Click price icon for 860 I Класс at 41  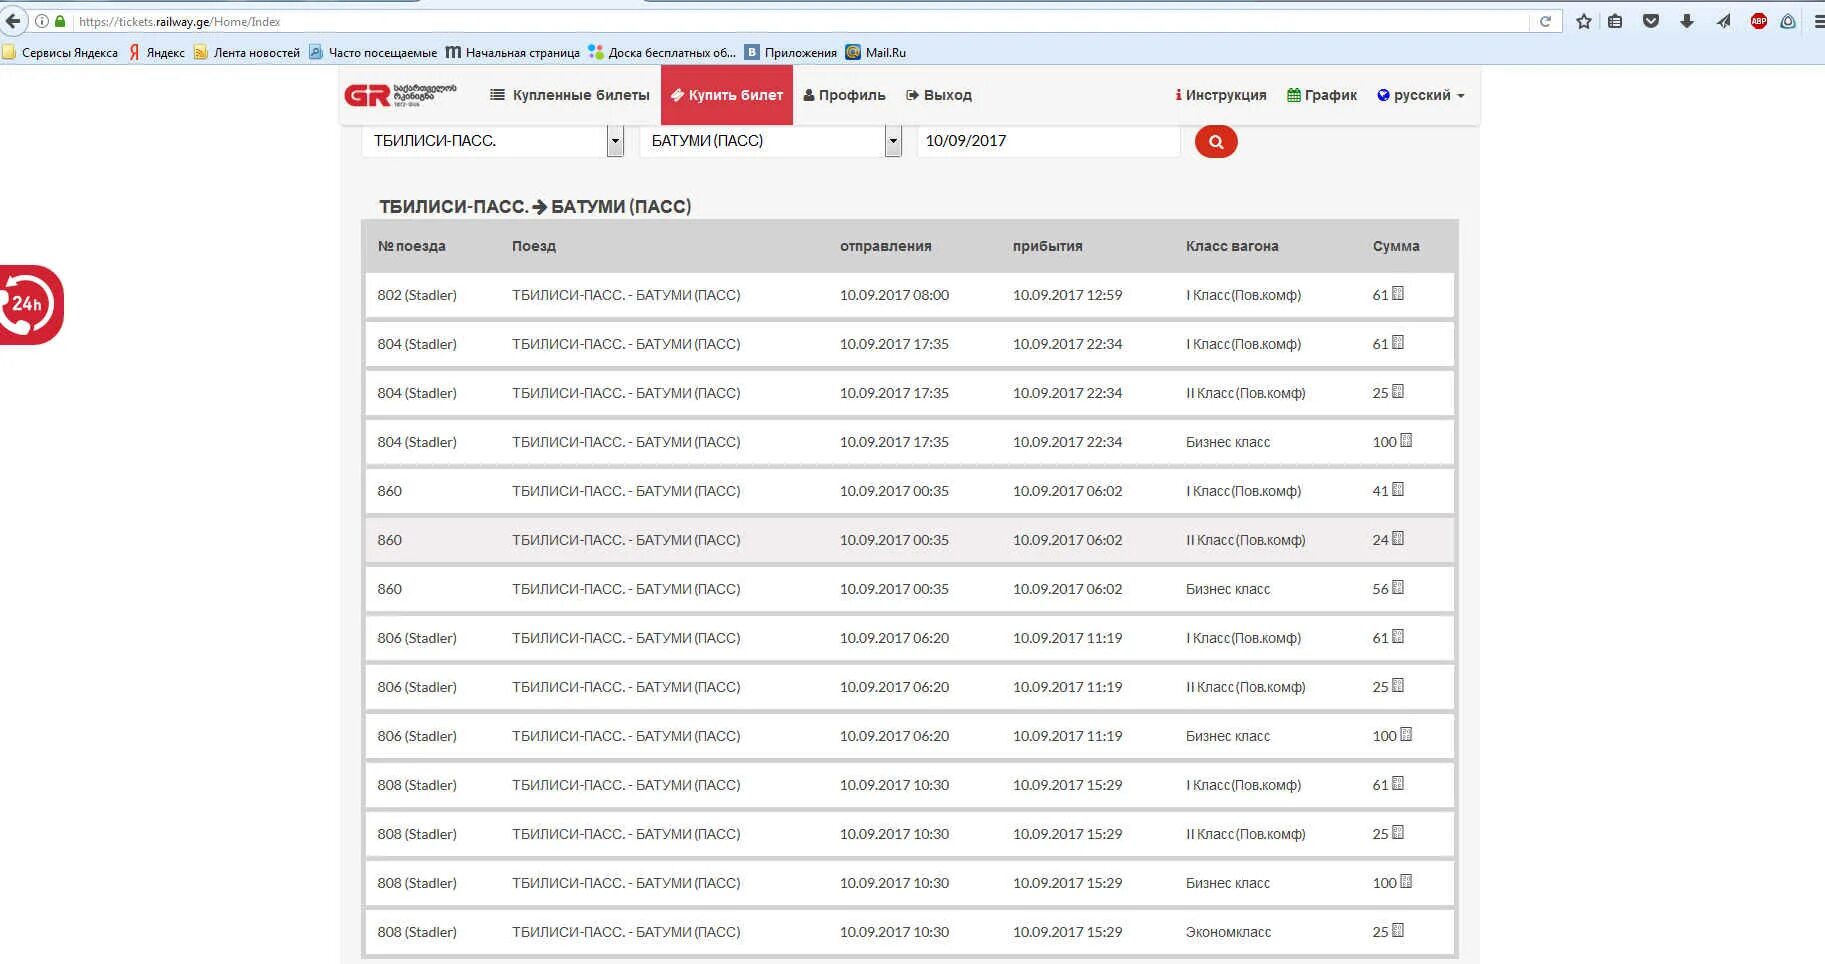click(1398, 490)
